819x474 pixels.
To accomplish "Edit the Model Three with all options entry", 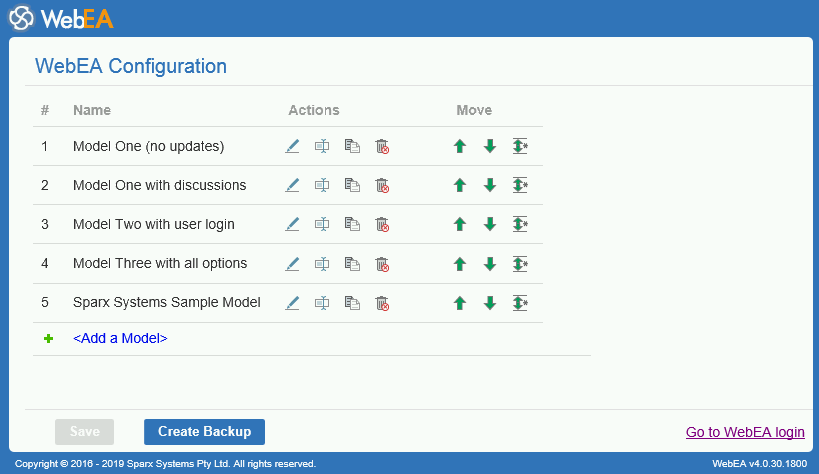I will click(x=292, y=264).
